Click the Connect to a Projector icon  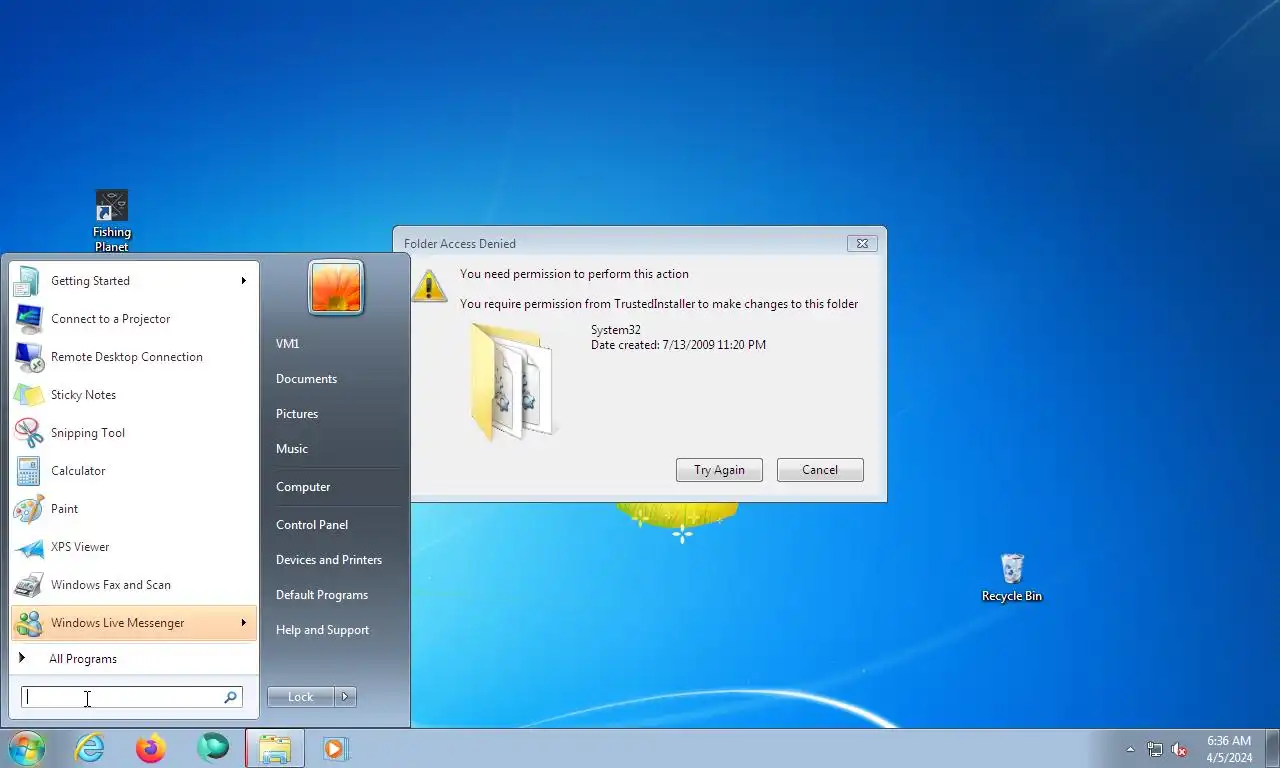click(x=28, y=319)
